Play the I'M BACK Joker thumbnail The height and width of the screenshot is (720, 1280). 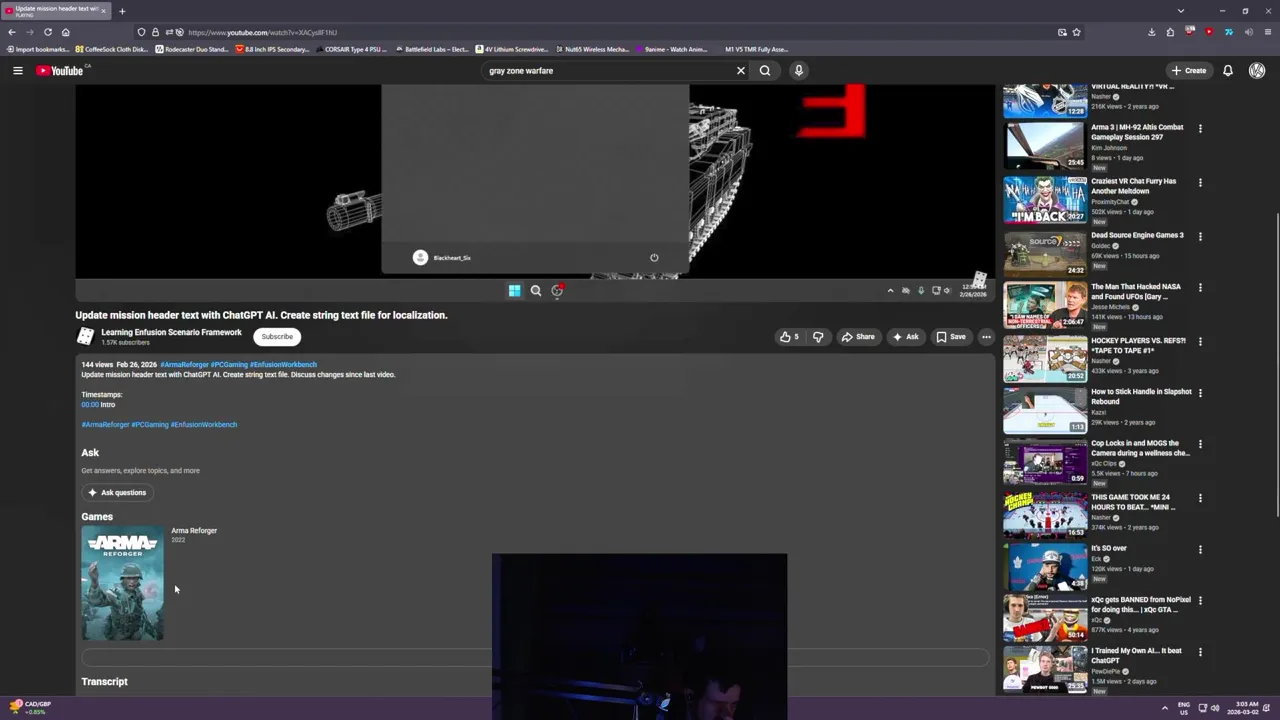click(x=1045, y=199)
